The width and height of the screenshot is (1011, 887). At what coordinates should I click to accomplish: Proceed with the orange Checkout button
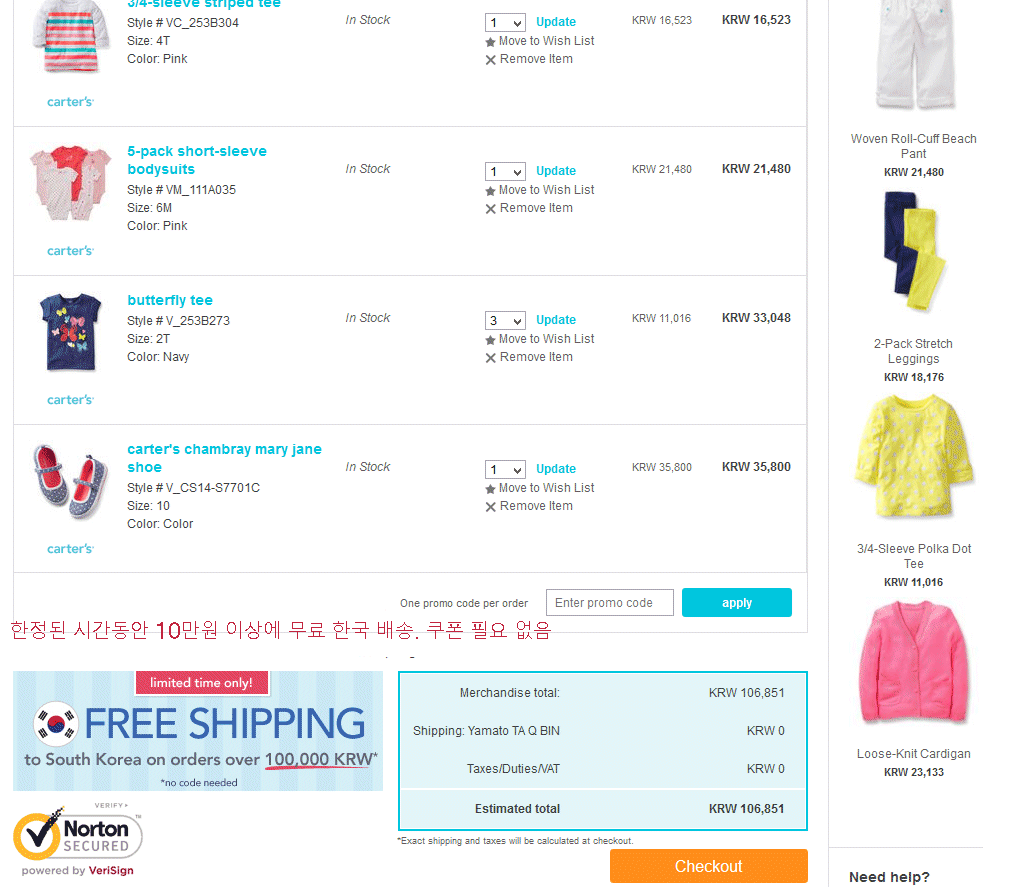pos(709,866)
